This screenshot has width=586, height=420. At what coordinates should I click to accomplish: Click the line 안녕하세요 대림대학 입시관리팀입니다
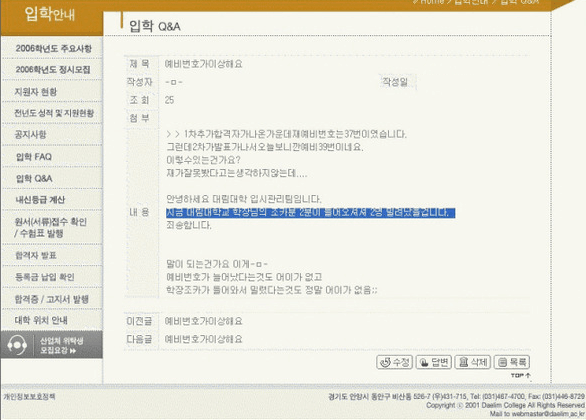tap(244, 199)
